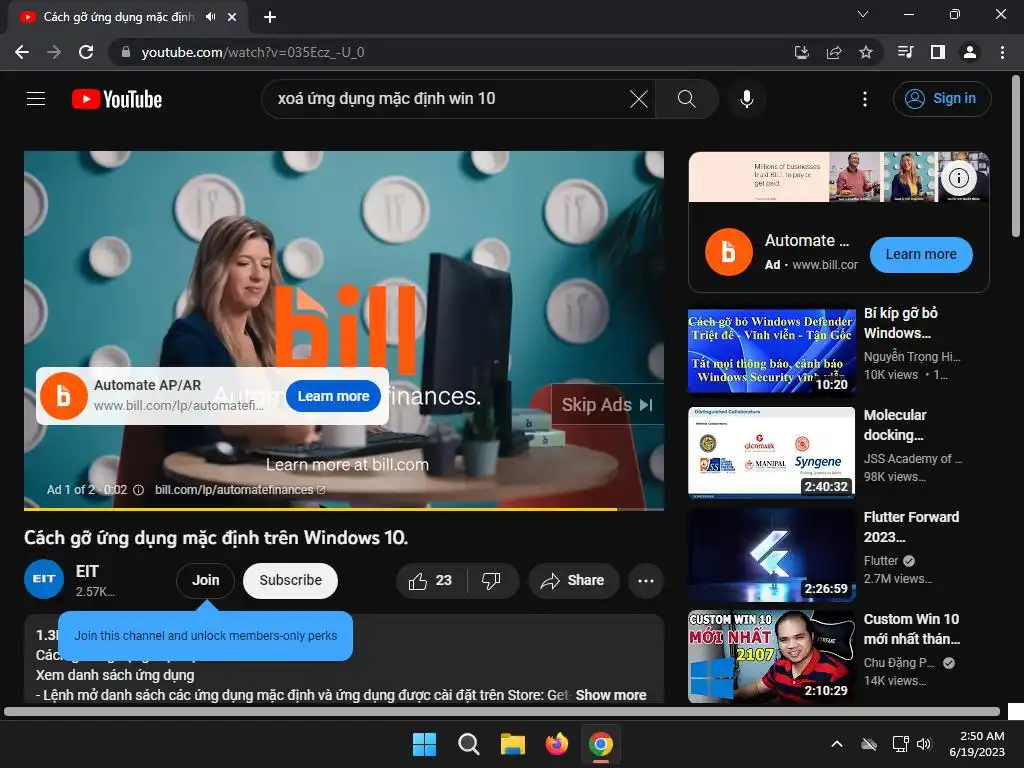
Task: Click Sign in button
Action: pyautogui.click(x=942, y=99)
